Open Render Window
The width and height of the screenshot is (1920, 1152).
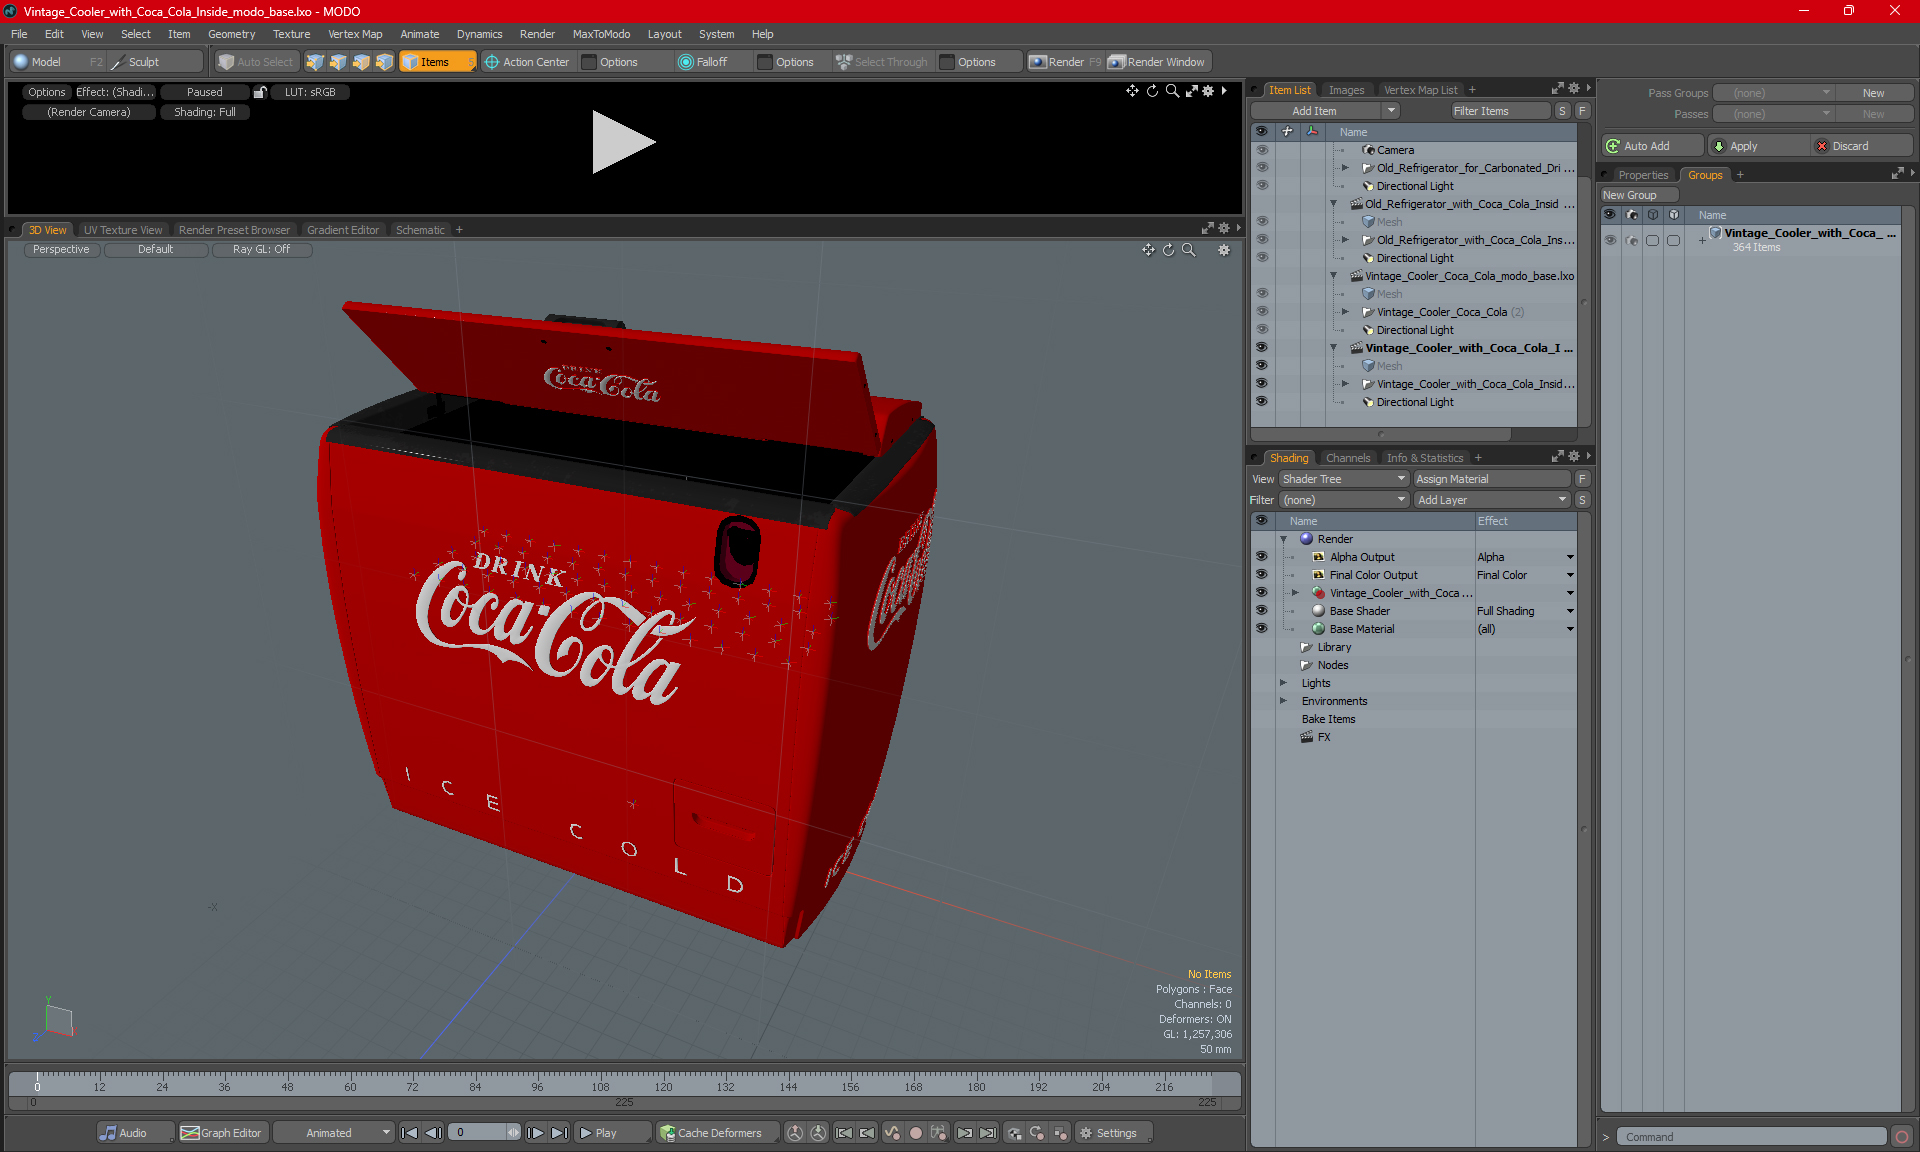[x=1158, y=62]
